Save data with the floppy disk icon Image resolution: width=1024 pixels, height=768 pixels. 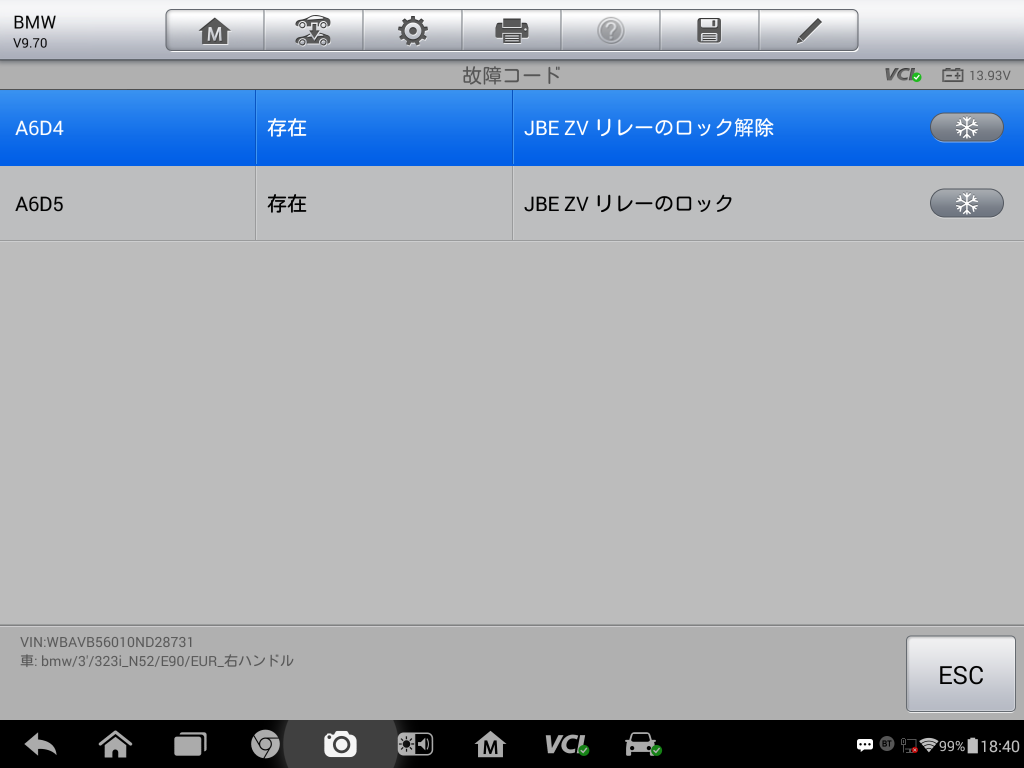click(709, 31)
